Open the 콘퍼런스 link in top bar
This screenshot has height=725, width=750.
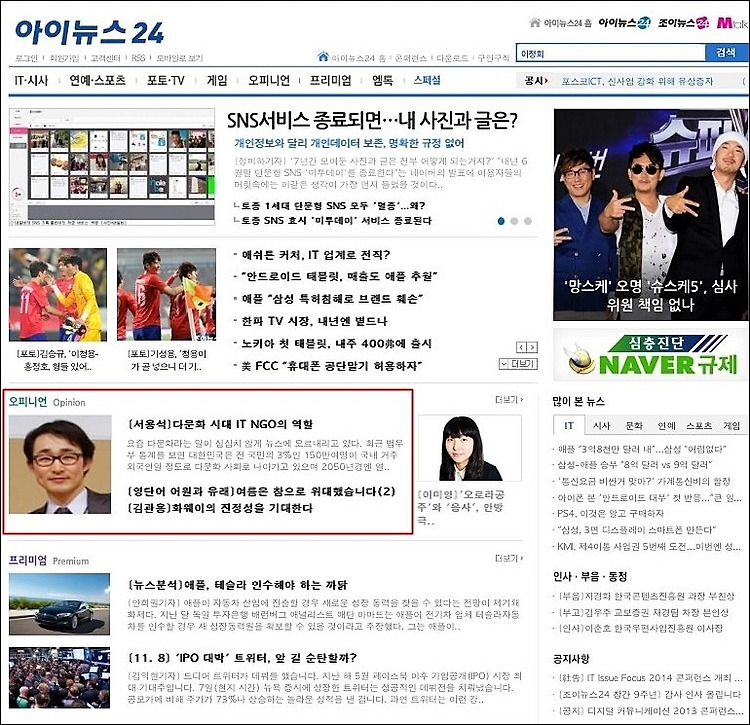[x=411, y=58]
